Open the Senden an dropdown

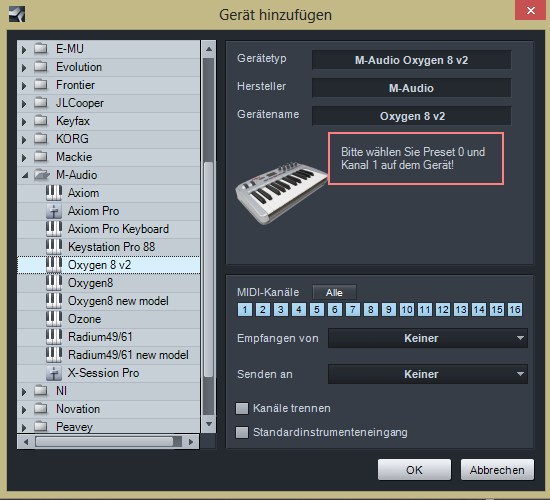[x=428, y=374]
